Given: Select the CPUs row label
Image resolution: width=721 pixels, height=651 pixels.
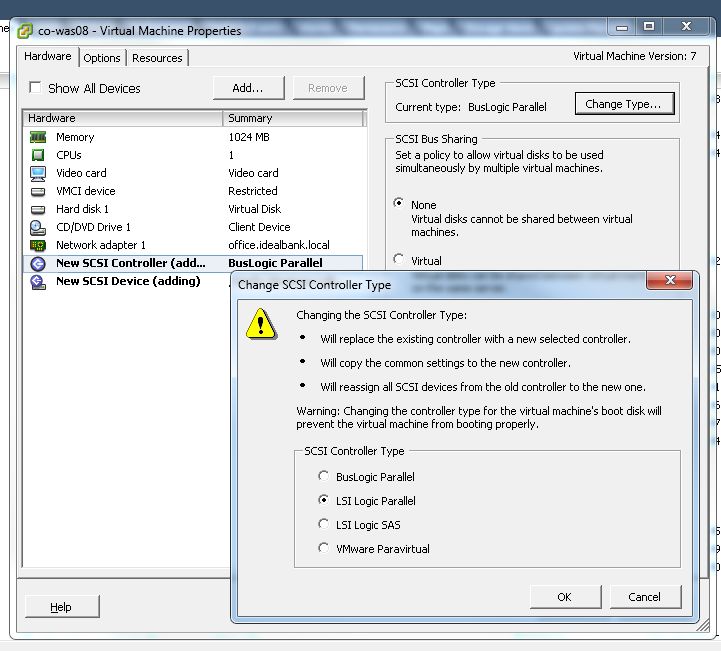Looking at the screenshot, I should point(69,155).
